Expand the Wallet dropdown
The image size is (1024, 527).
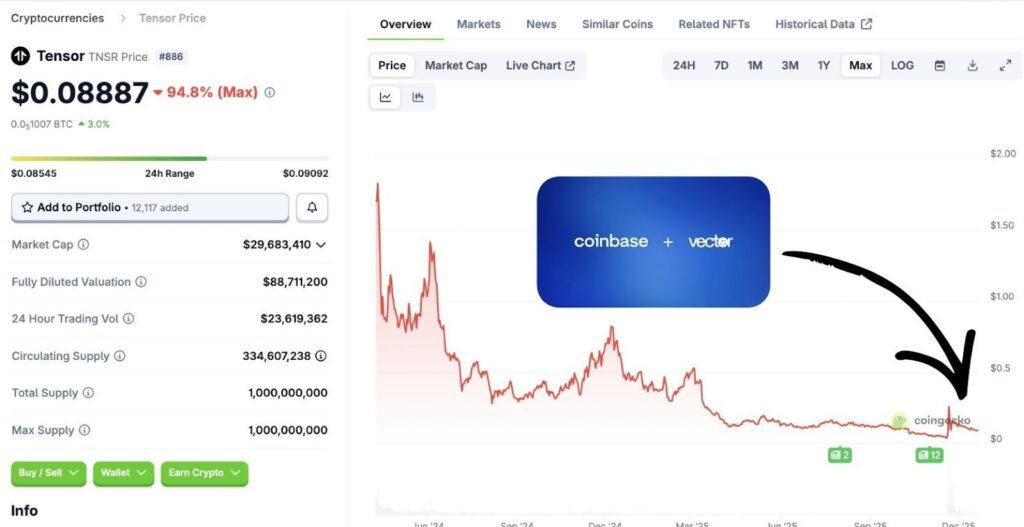(124, 473)
